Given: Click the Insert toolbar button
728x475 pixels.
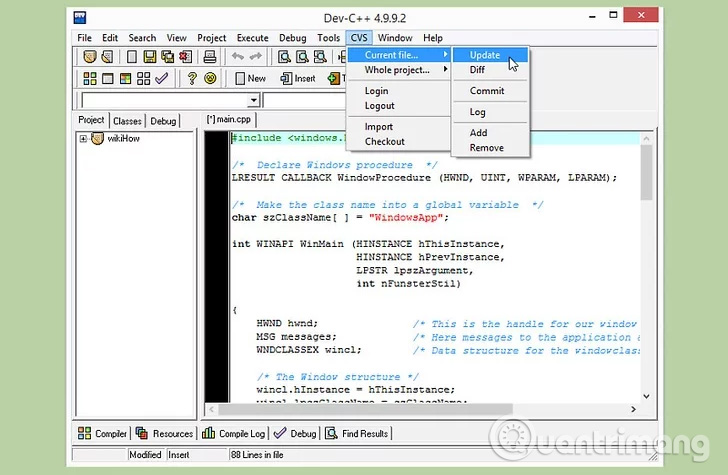Looking at the screenshot, I should [x=298, y=78].
